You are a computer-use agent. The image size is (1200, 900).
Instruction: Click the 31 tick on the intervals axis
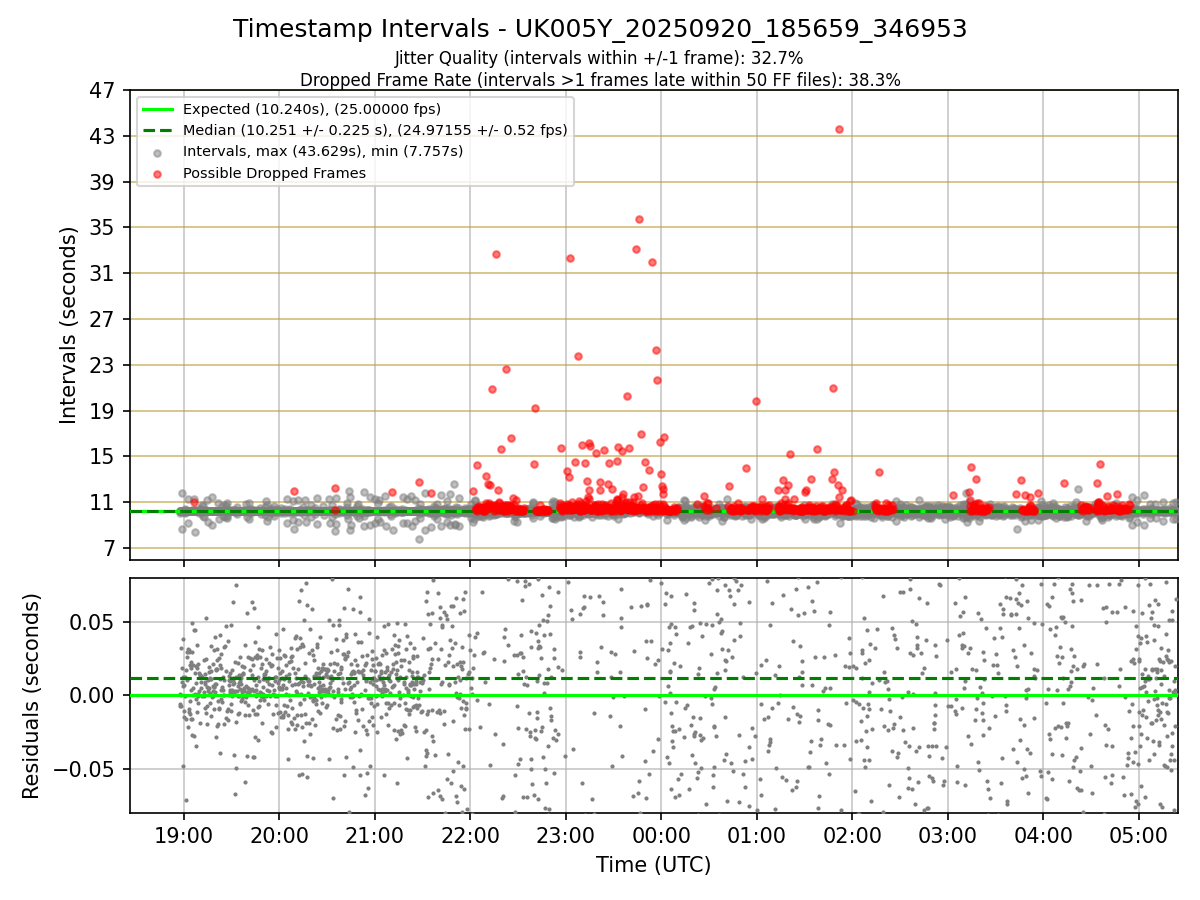pyautogui.click(x=103, y=273)
